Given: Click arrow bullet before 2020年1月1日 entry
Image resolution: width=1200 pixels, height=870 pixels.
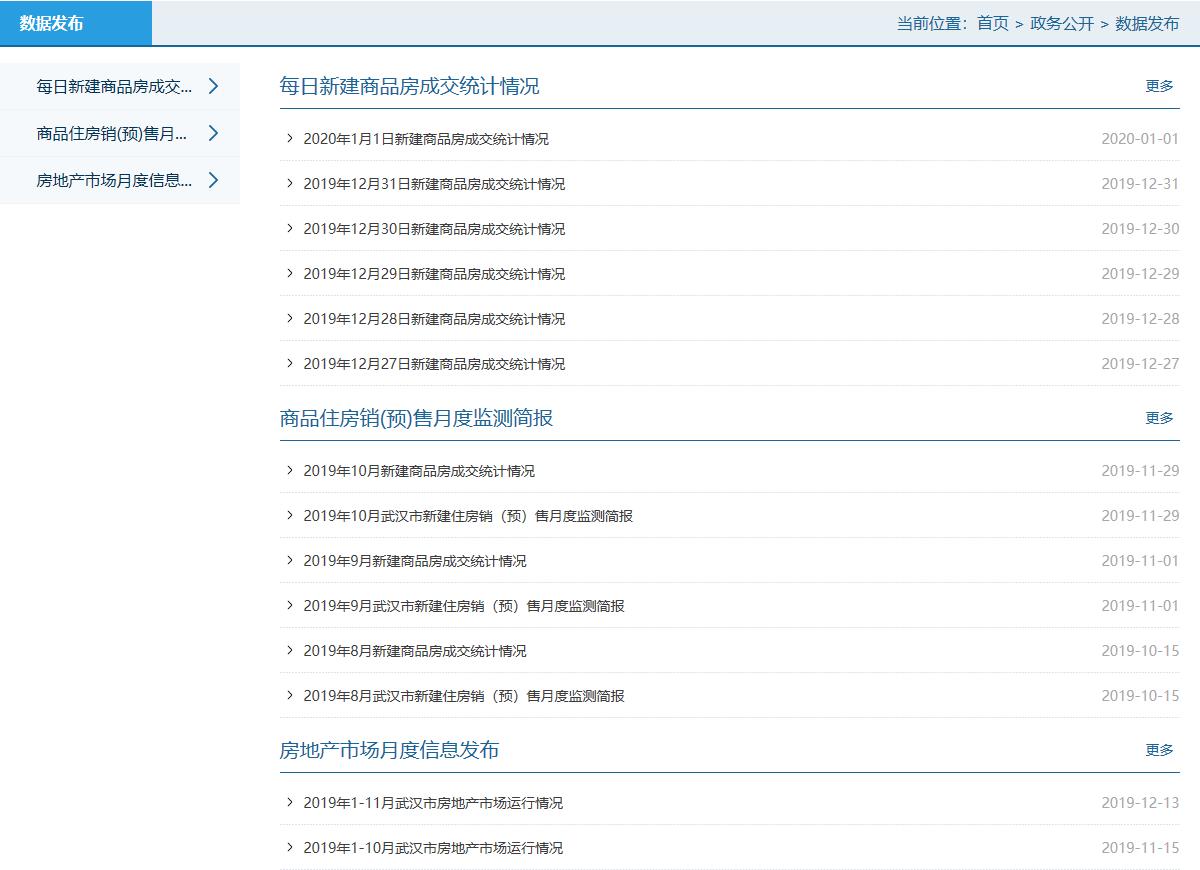Looking at the screenshot, I should 290,139.
